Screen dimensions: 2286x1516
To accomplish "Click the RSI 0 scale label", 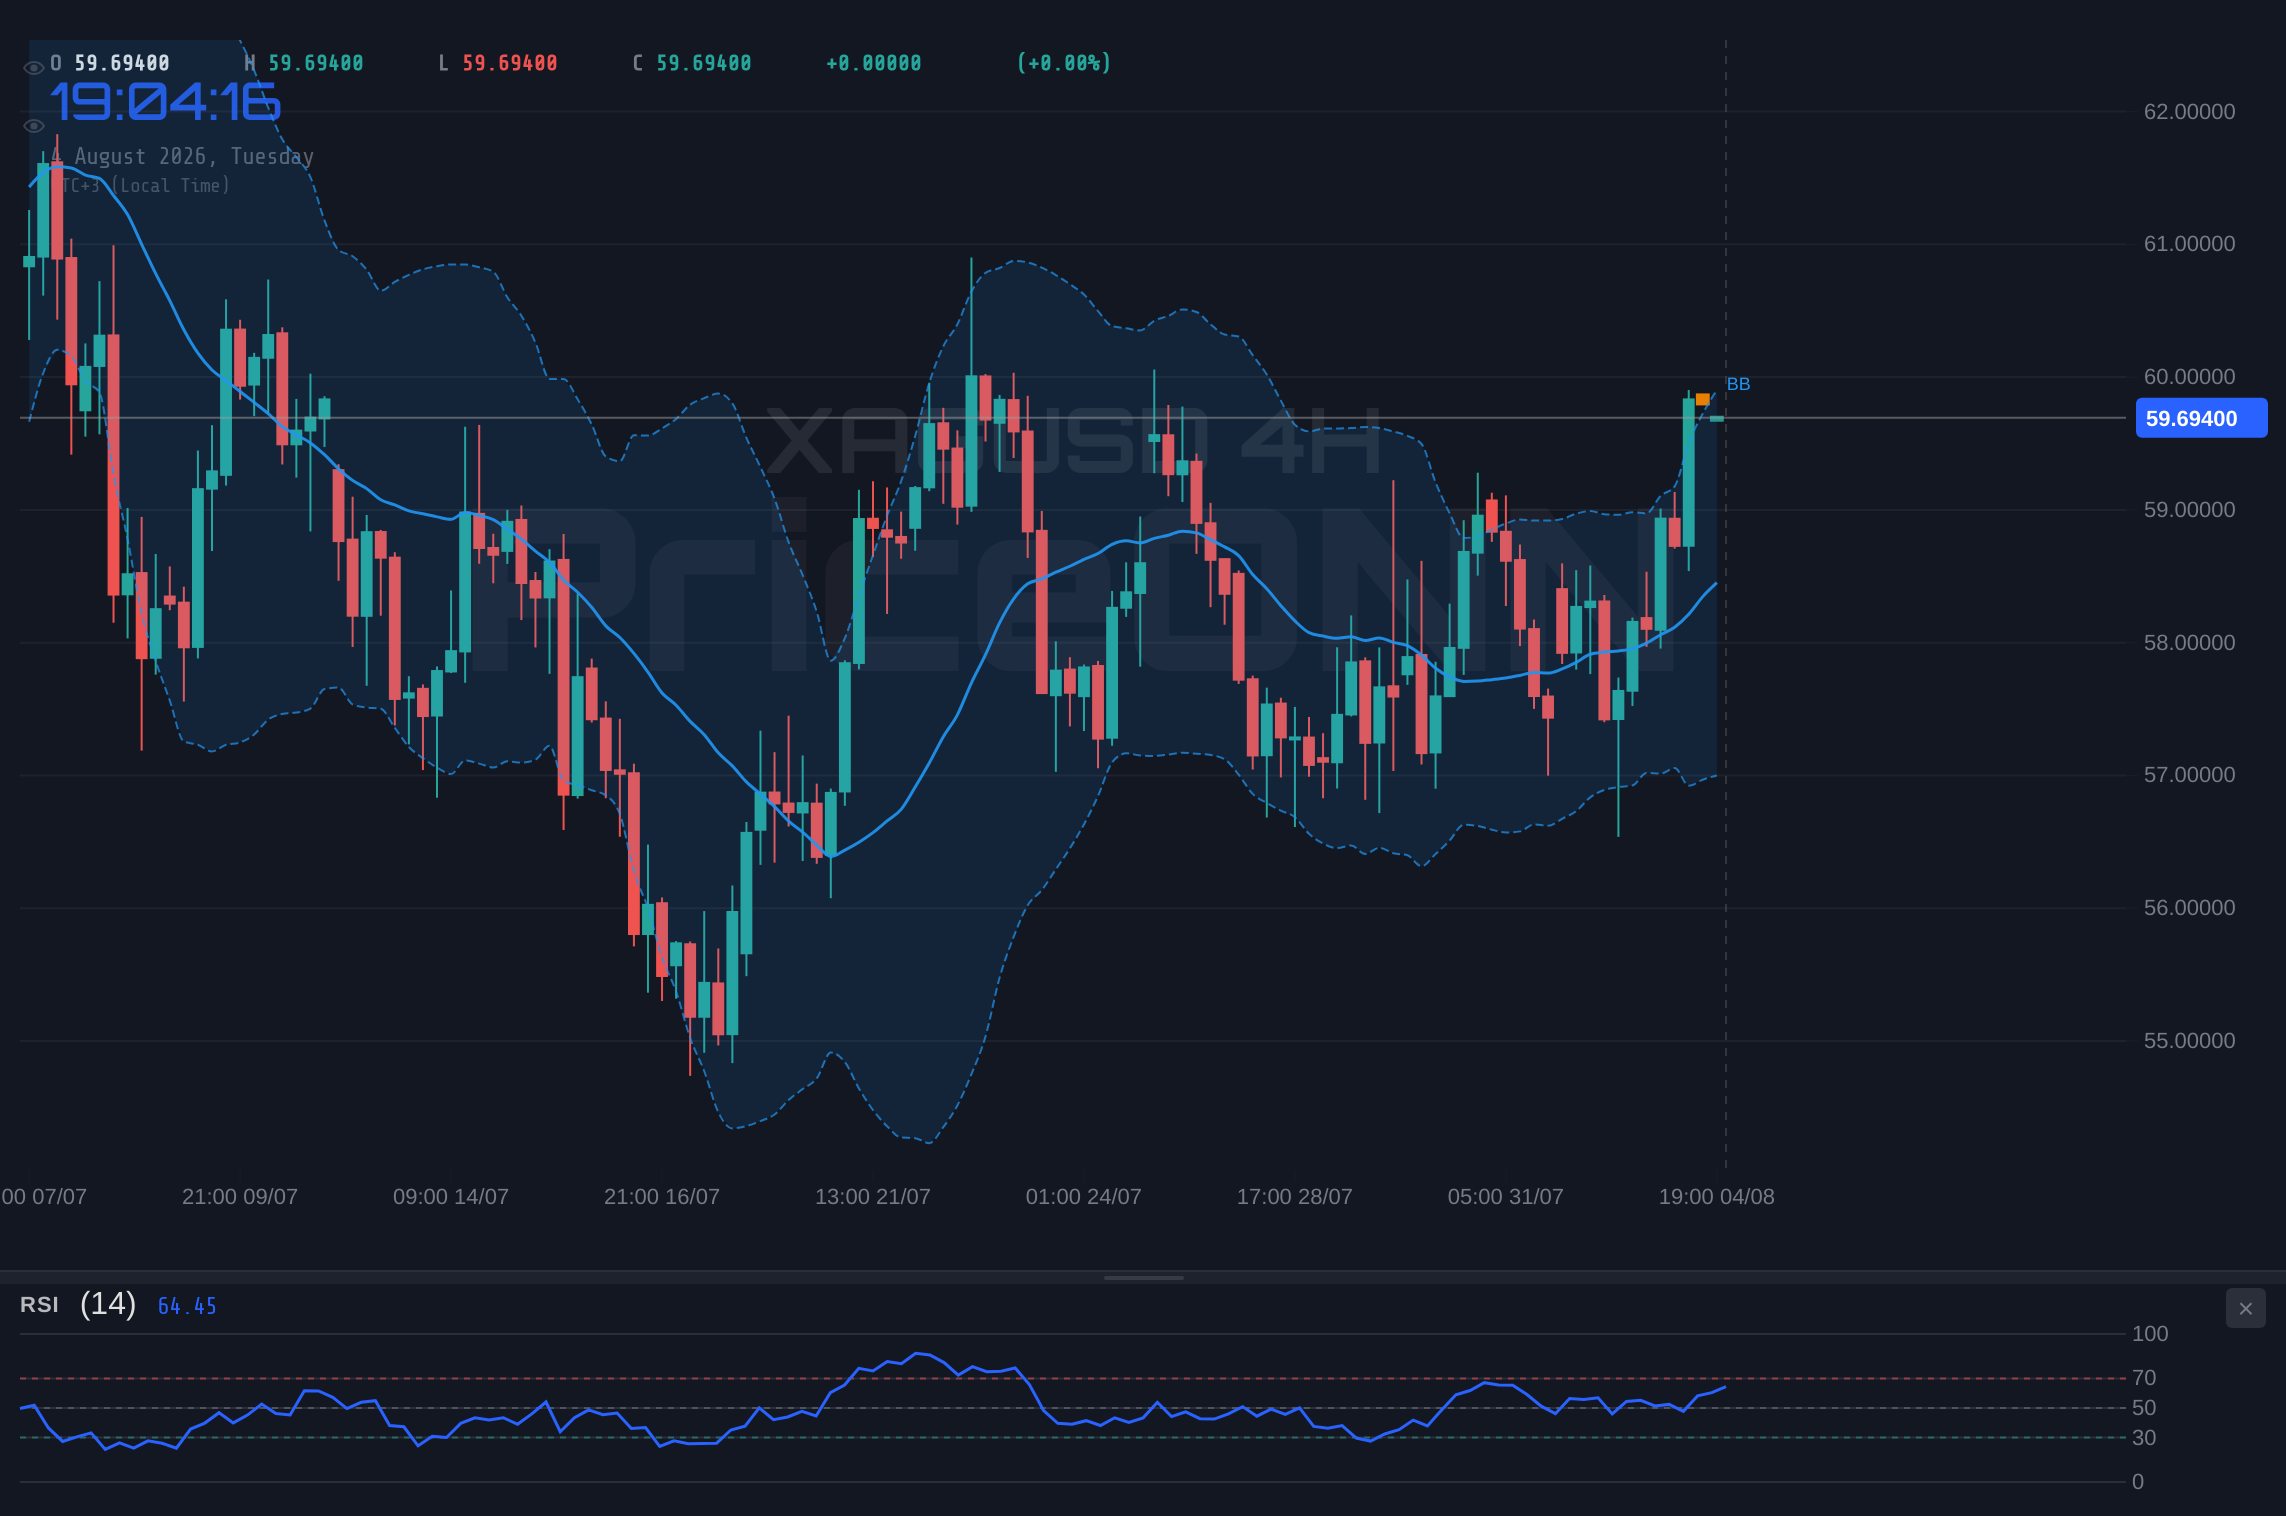I will (2138, 1482).
